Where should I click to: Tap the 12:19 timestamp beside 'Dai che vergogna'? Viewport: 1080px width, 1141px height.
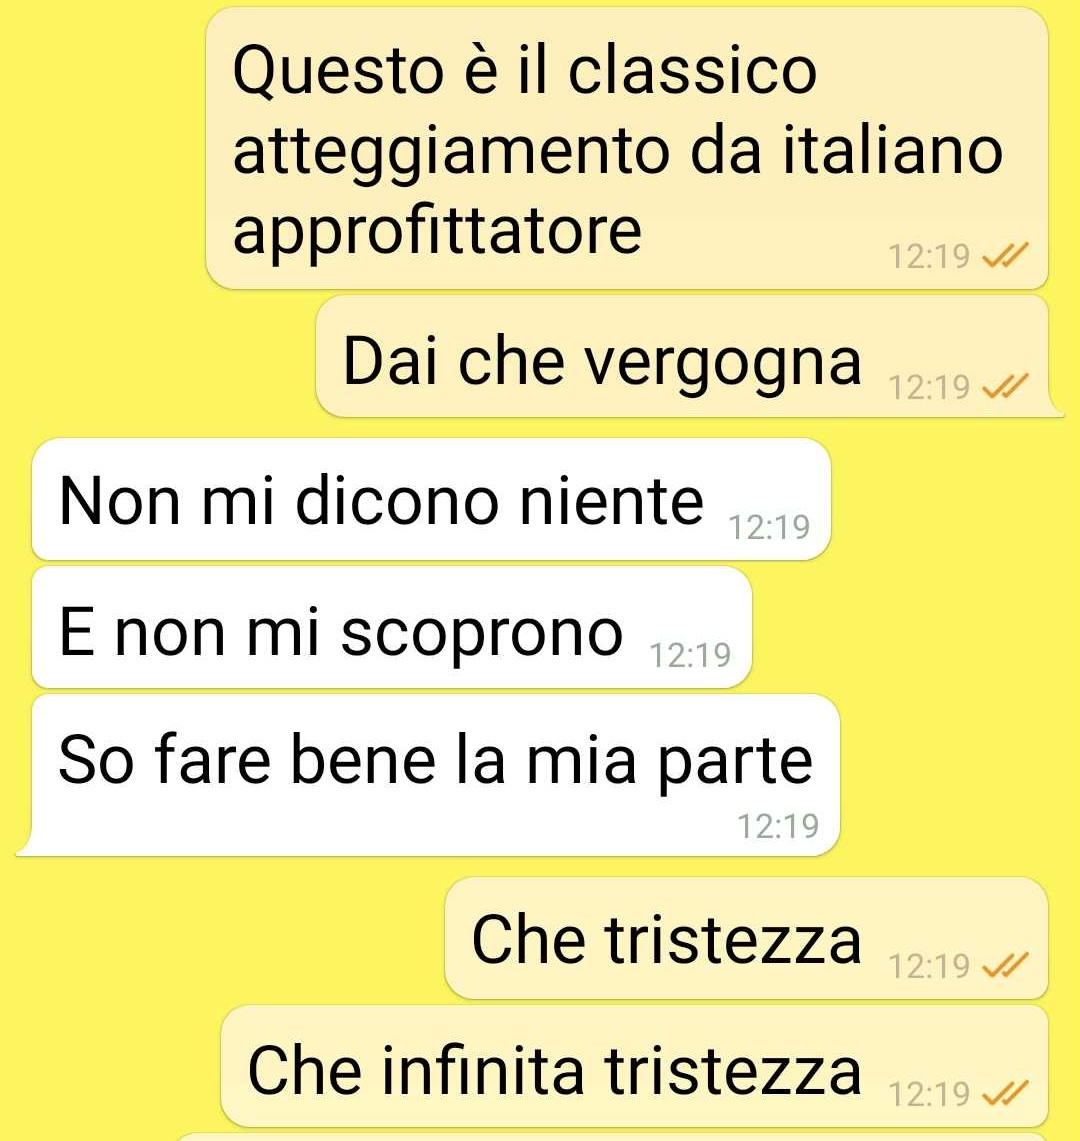[929, 387]
